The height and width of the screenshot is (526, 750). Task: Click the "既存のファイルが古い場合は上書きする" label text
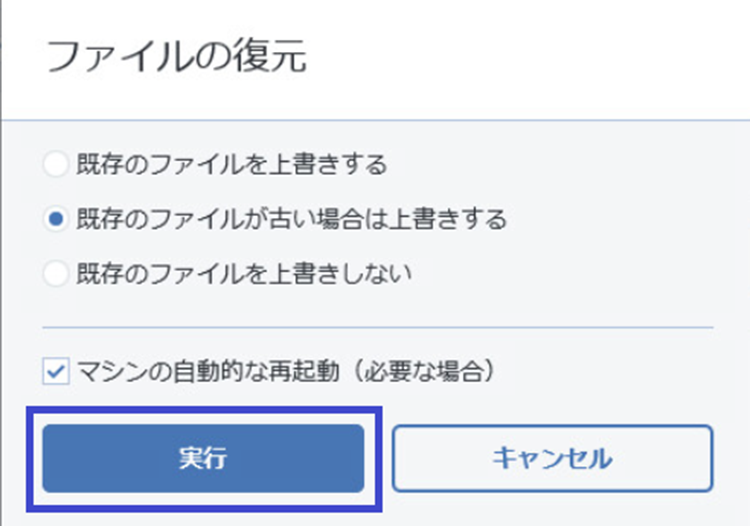pos(291,218)
